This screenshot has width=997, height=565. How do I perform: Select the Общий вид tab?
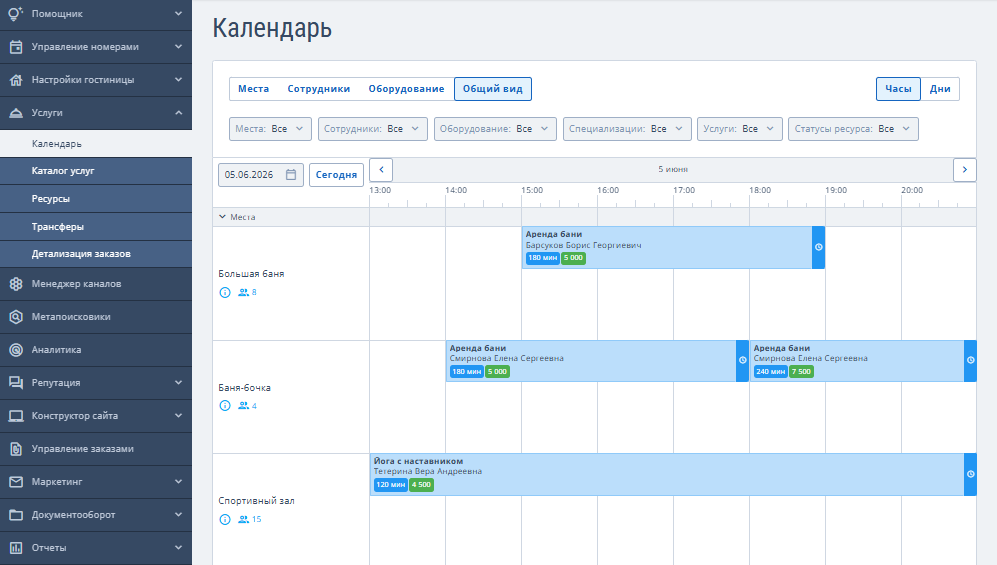pos(493,89)
